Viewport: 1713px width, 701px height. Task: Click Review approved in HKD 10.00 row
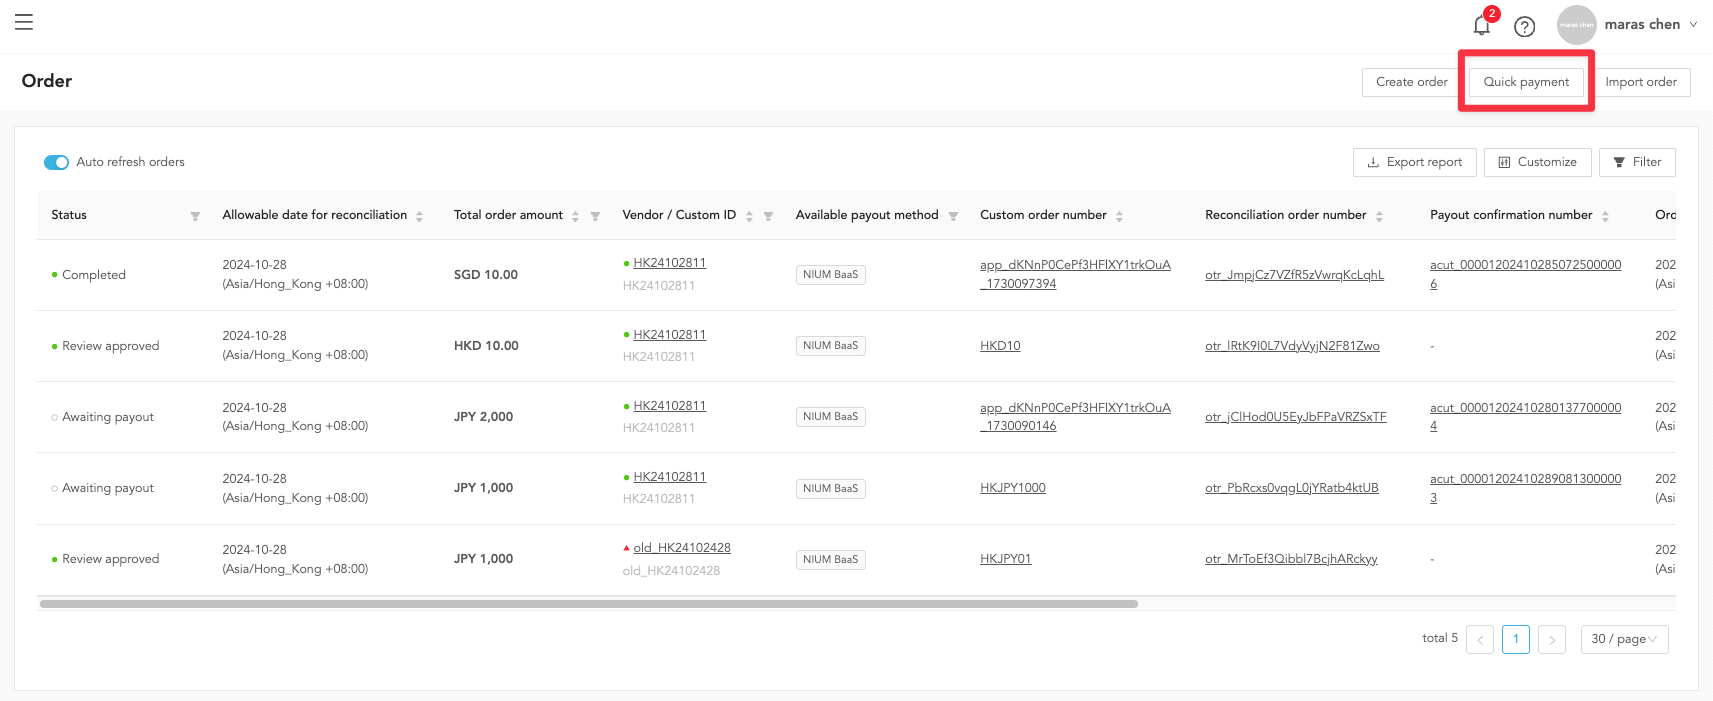tap(111, 346)
